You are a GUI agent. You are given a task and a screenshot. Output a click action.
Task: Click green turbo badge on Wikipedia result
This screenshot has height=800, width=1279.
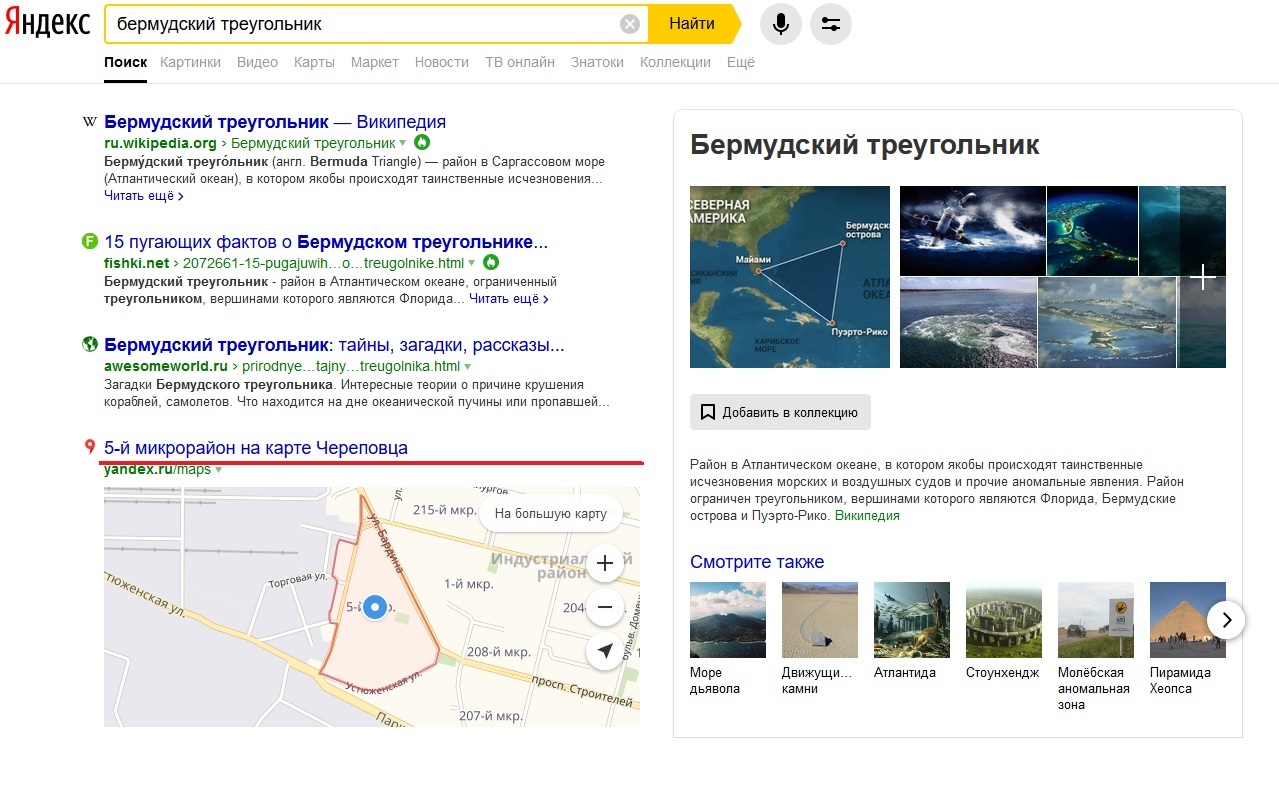click(422, 143)
